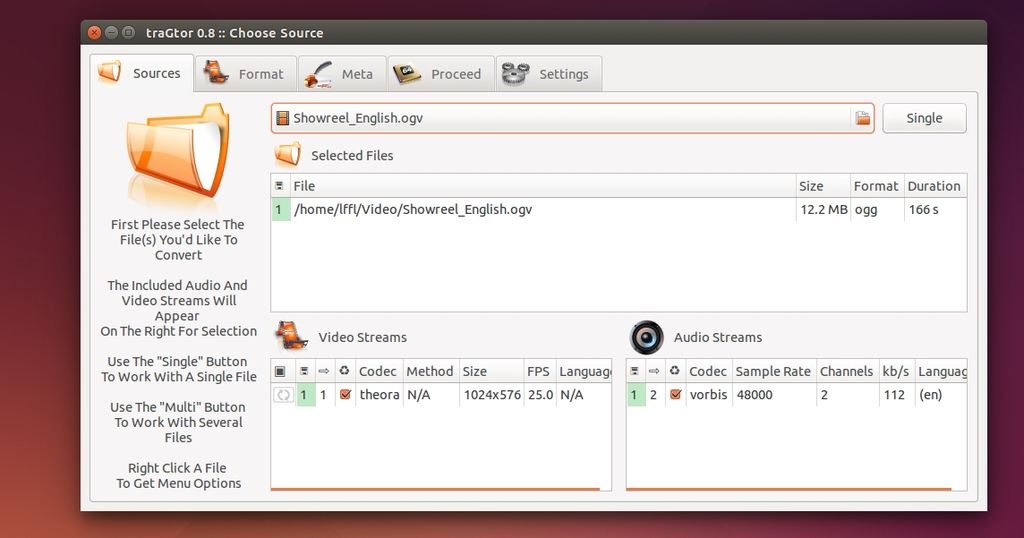The width and height of the screenshot is (1024, 538).
Task: Click the file browse icon in the source field
Action: [x=862, y=119]
